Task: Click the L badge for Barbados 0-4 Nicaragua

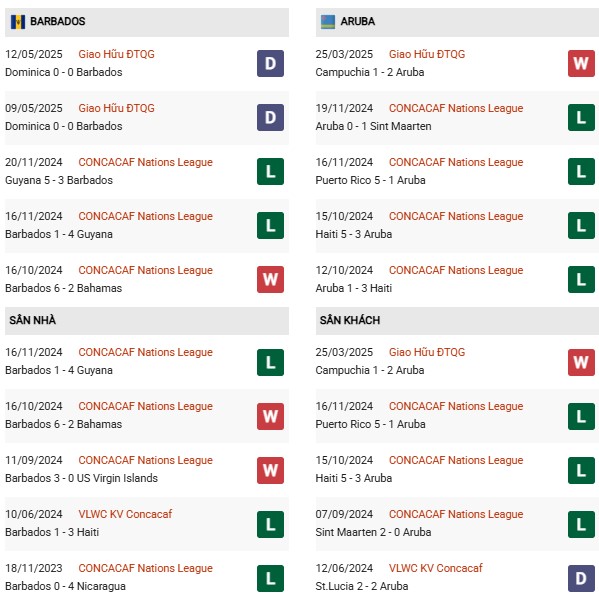Action: coord(270,578)
